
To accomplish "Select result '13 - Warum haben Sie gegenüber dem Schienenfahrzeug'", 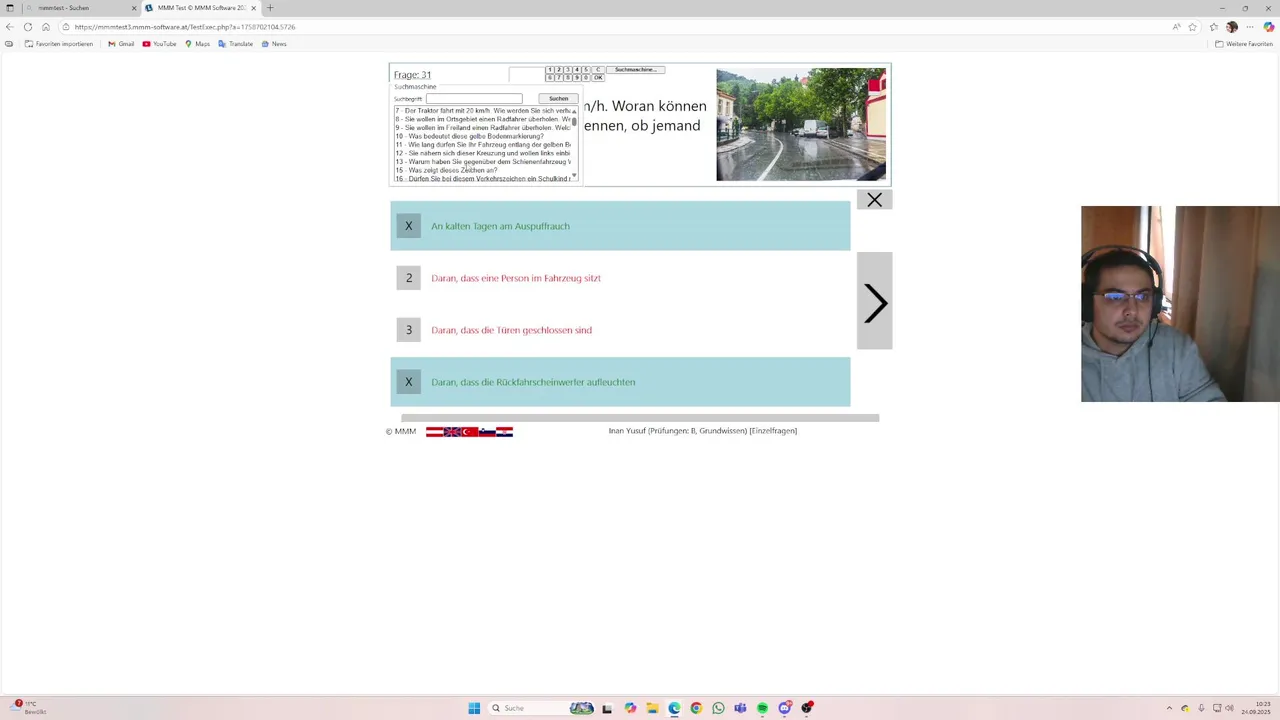I will tap(482, 161).
